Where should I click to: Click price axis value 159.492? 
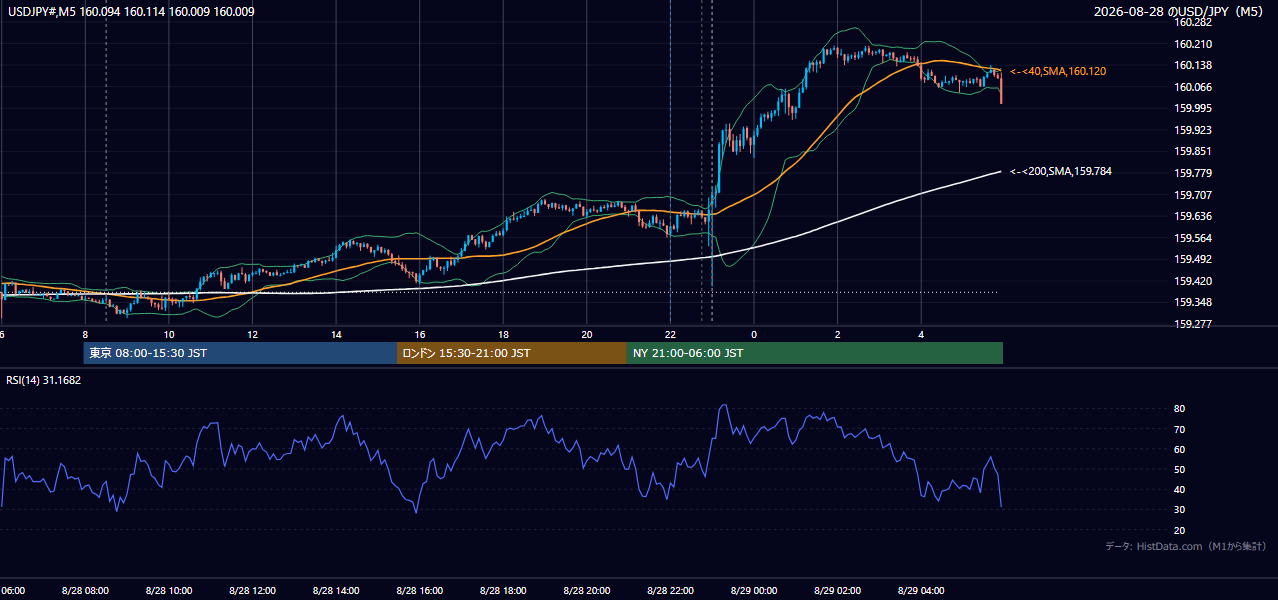click(x=1192, y=260)
